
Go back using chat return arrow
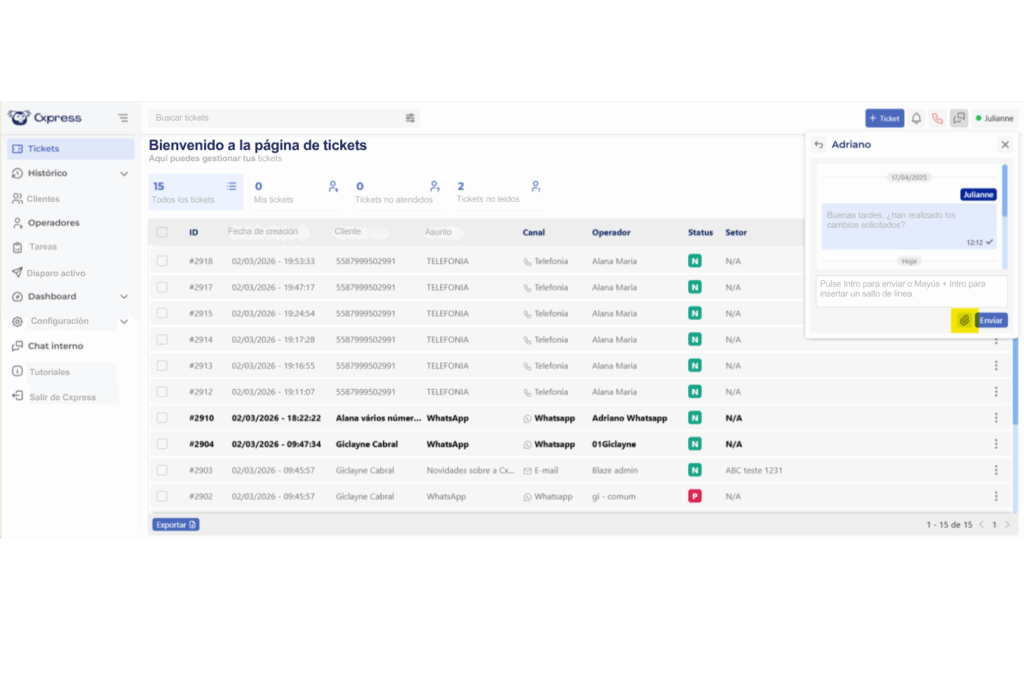tap(819, 145)
